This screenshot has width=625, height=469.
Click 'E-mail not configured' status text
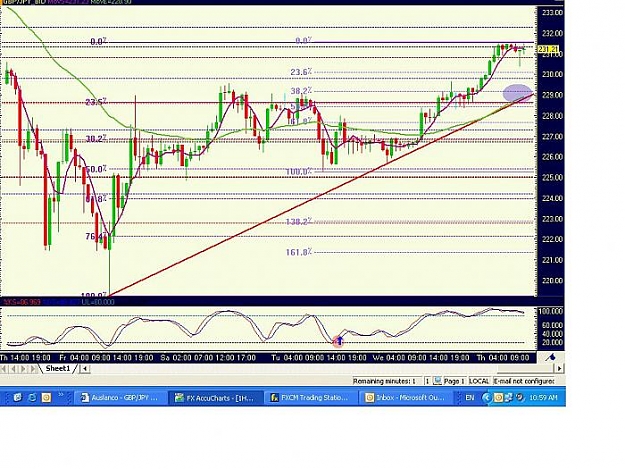pos(524,381)
